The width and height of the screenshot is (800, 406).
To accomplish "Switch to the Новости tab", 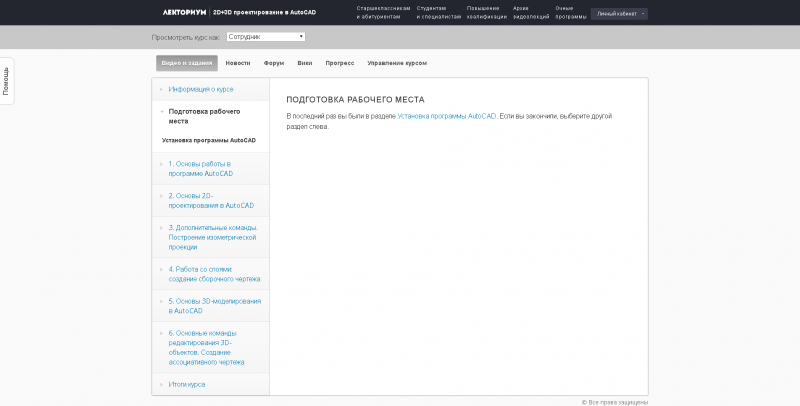I will point(238,63).
